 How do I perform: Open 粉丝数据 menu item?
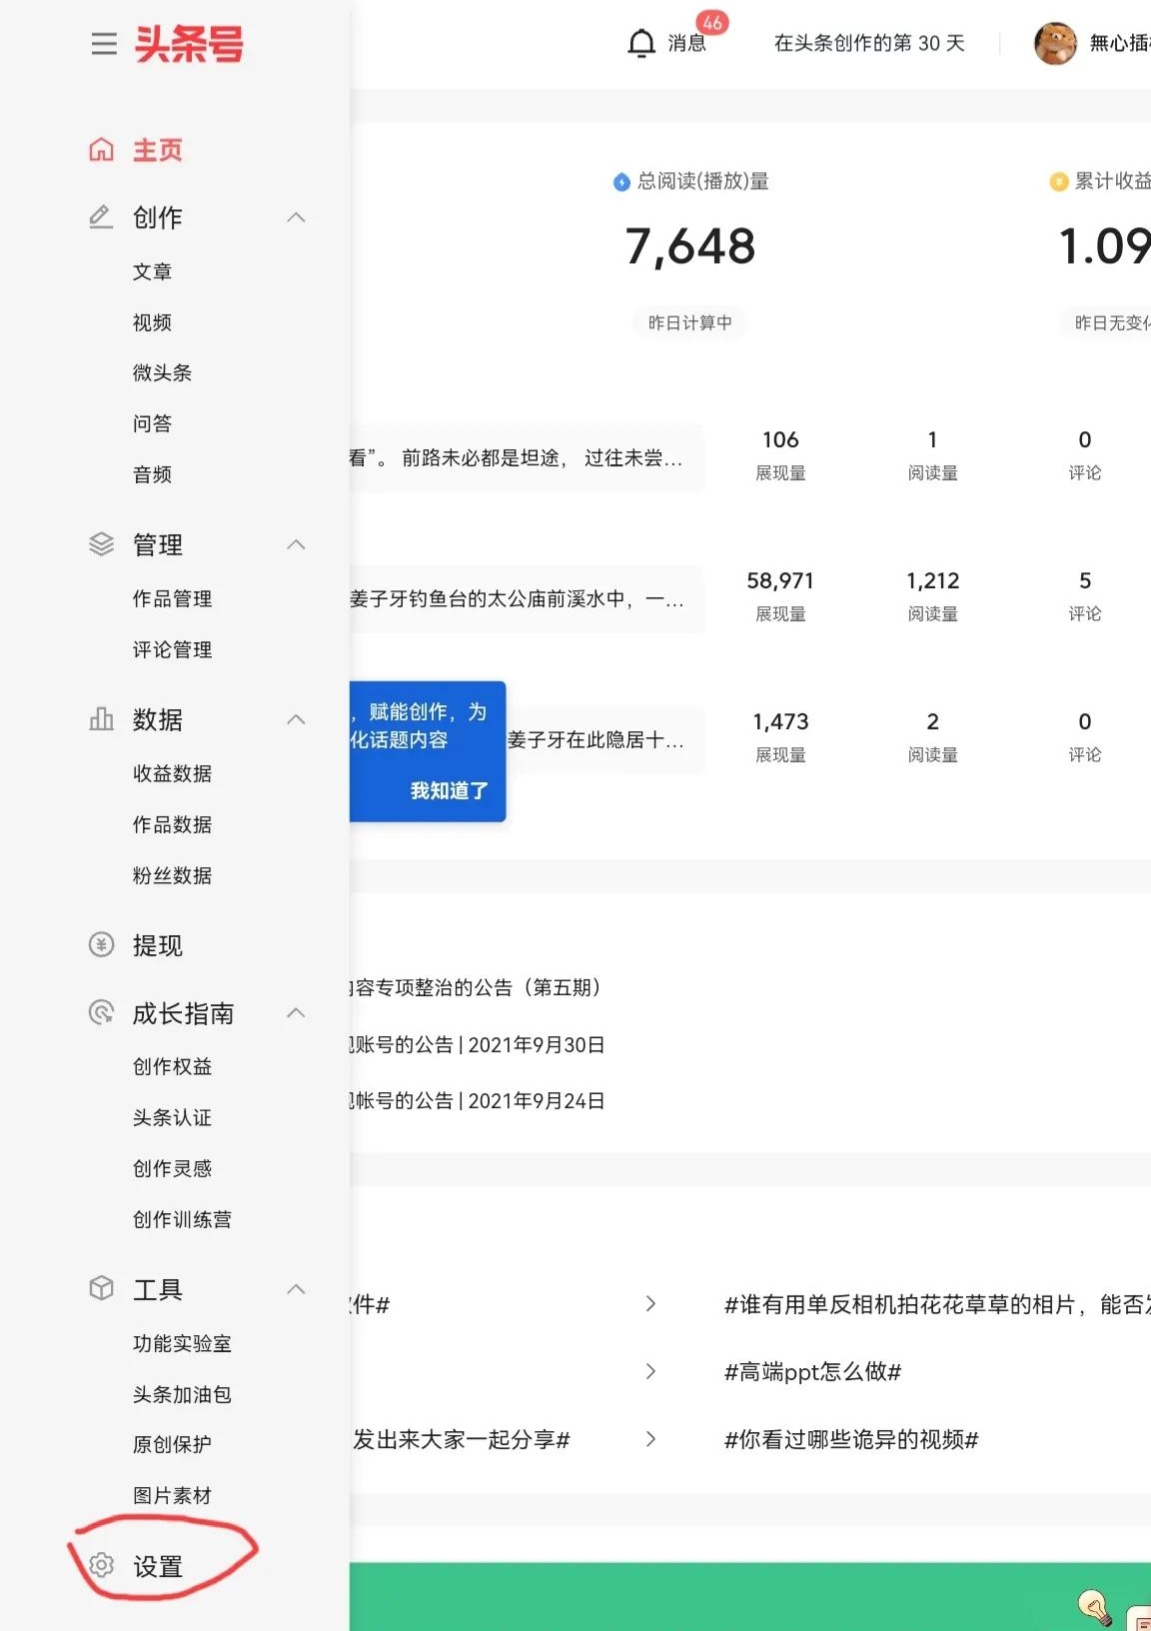pyautogui.click(x=172, y=876)
